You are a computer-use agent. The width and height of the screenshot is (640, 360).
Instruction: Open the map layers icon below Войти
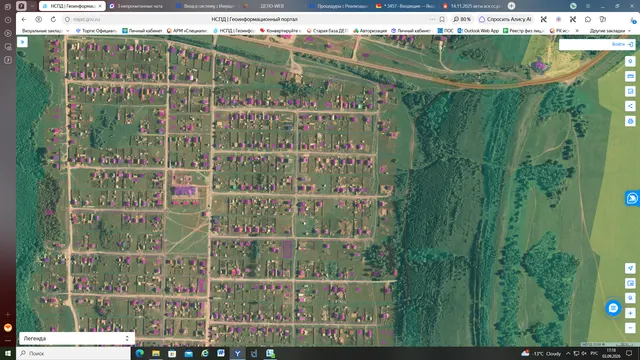[x=630, y=61]
